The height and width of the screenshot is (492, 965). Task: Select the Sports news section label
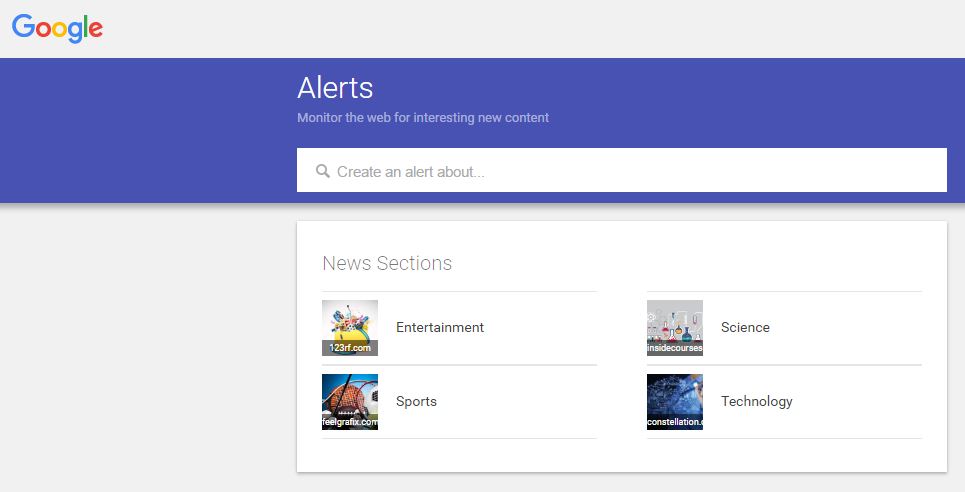(x=416, y=401)
